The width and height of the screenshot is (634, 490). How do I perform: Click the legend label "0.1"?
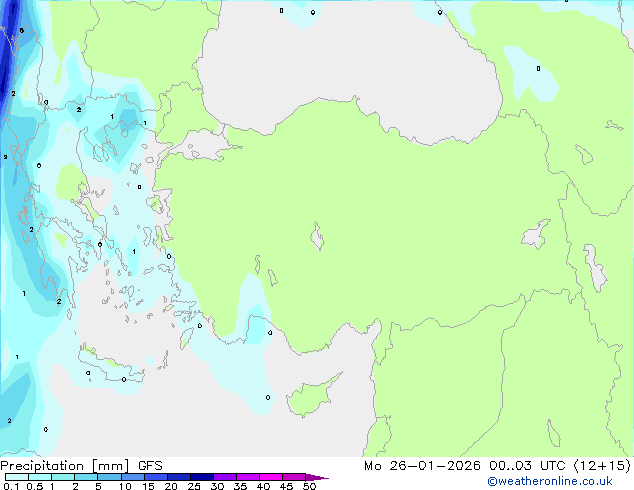[x=11, y=486]
